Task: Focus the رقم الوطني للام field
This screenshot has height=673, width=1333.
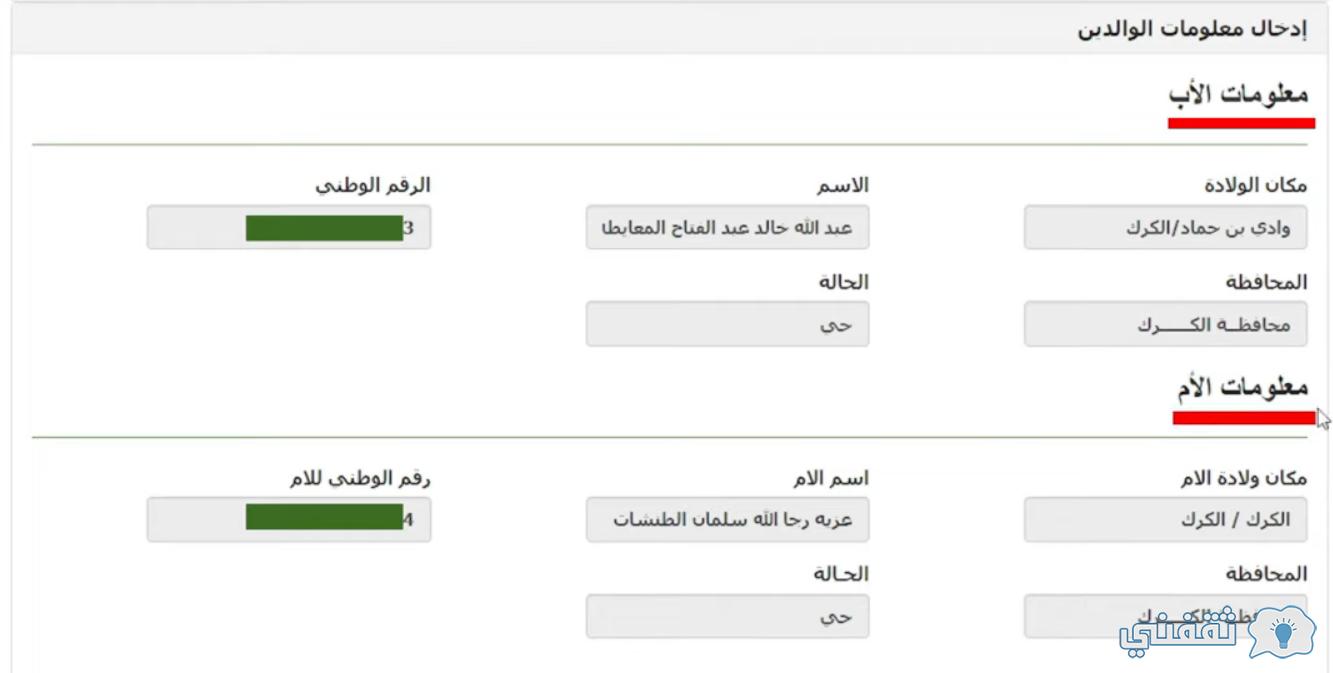Action: tap(289, 520)
